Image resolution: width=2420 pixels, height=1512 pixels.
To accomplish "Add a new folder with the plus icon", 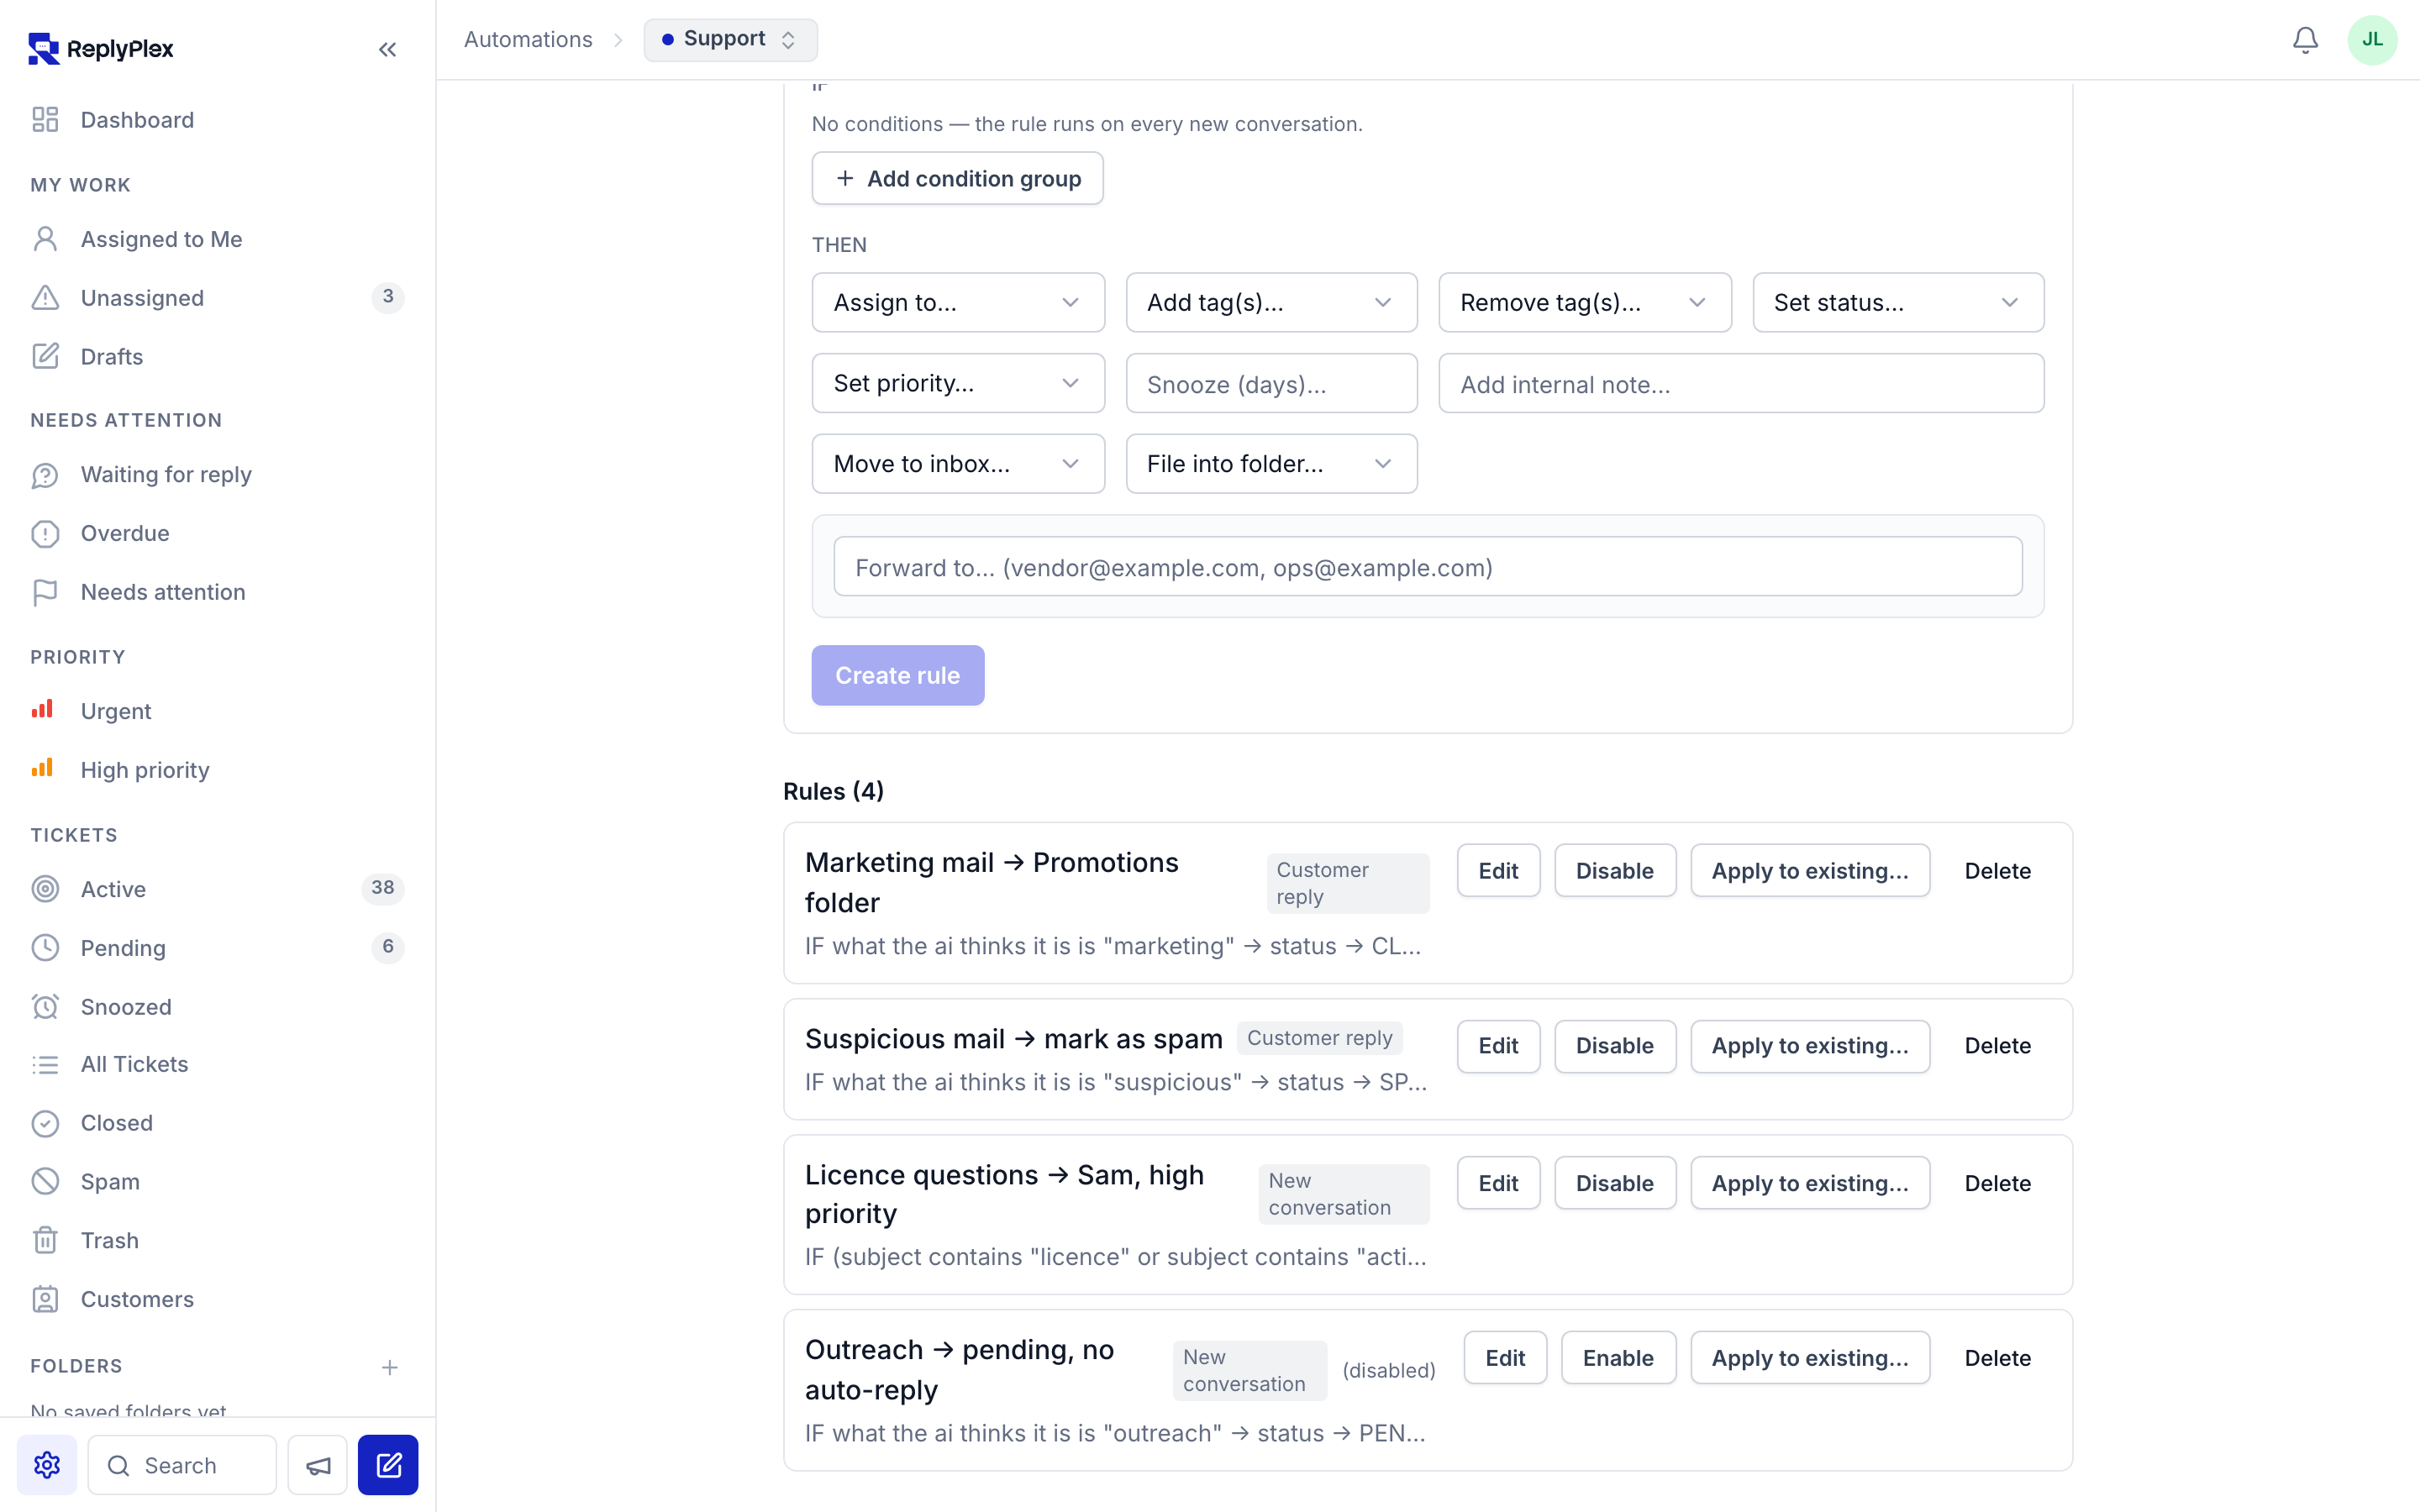I will coord(390,1366).
